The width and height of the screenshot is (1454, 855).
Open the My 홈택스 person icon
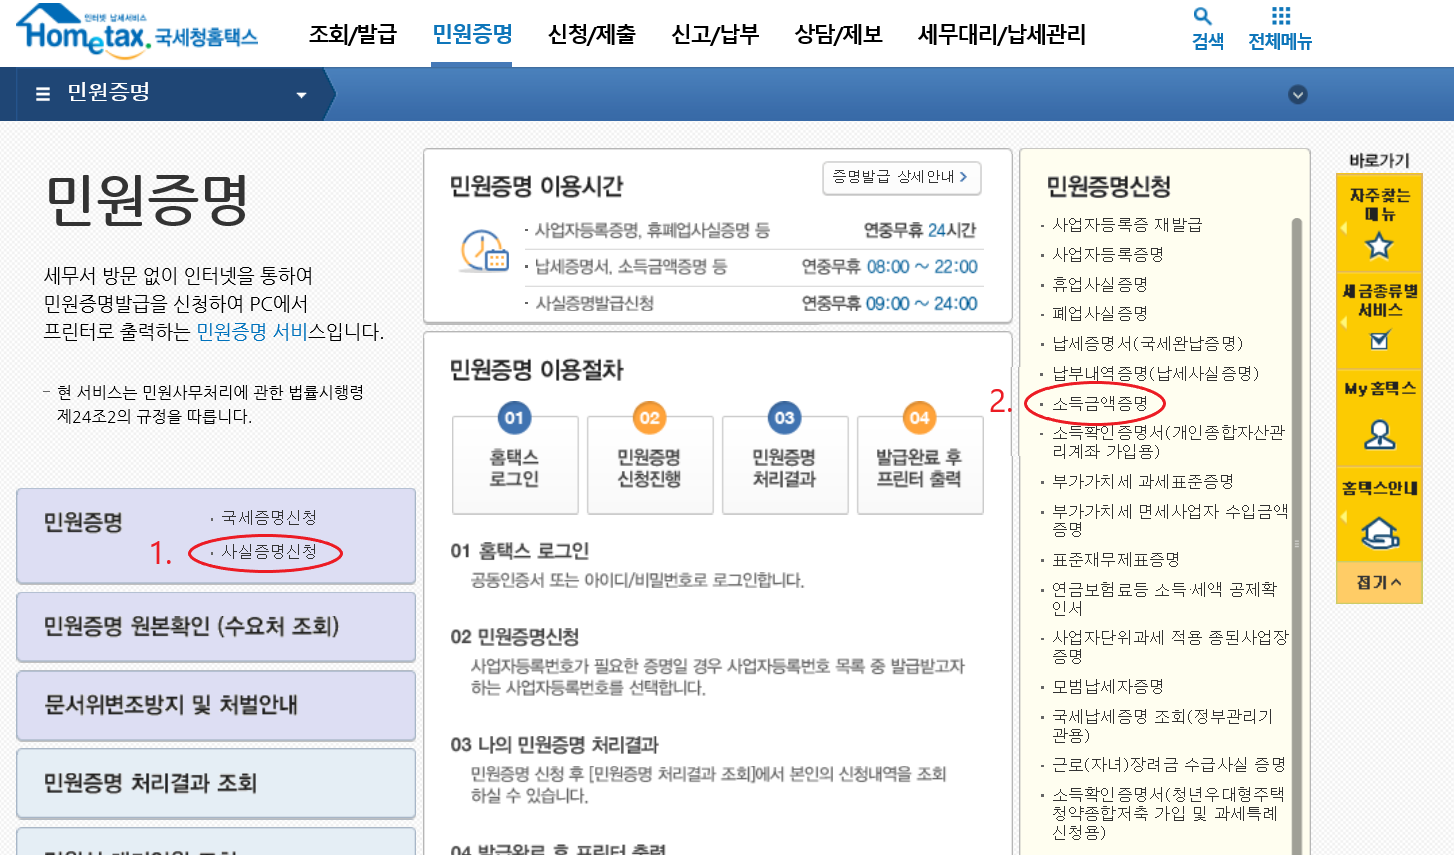[1379, 434]
